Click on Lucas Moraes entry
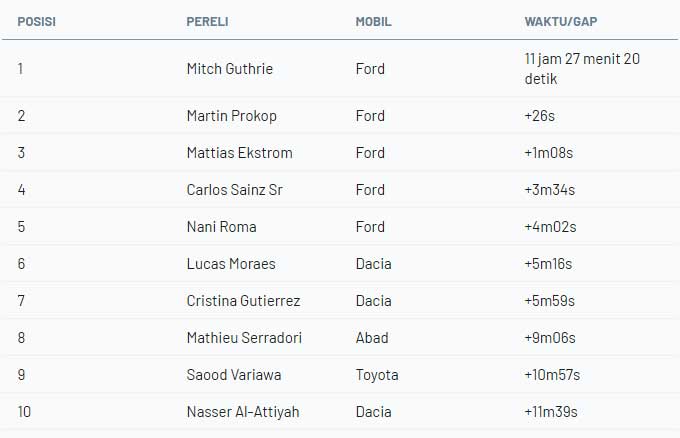 [231, 264]
